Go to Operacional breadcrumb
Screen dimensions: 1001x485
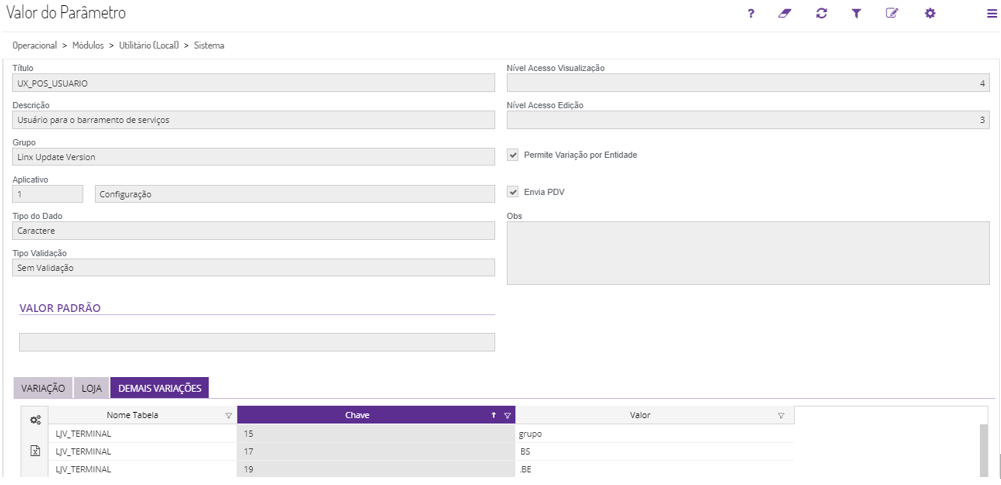(34, 45)
